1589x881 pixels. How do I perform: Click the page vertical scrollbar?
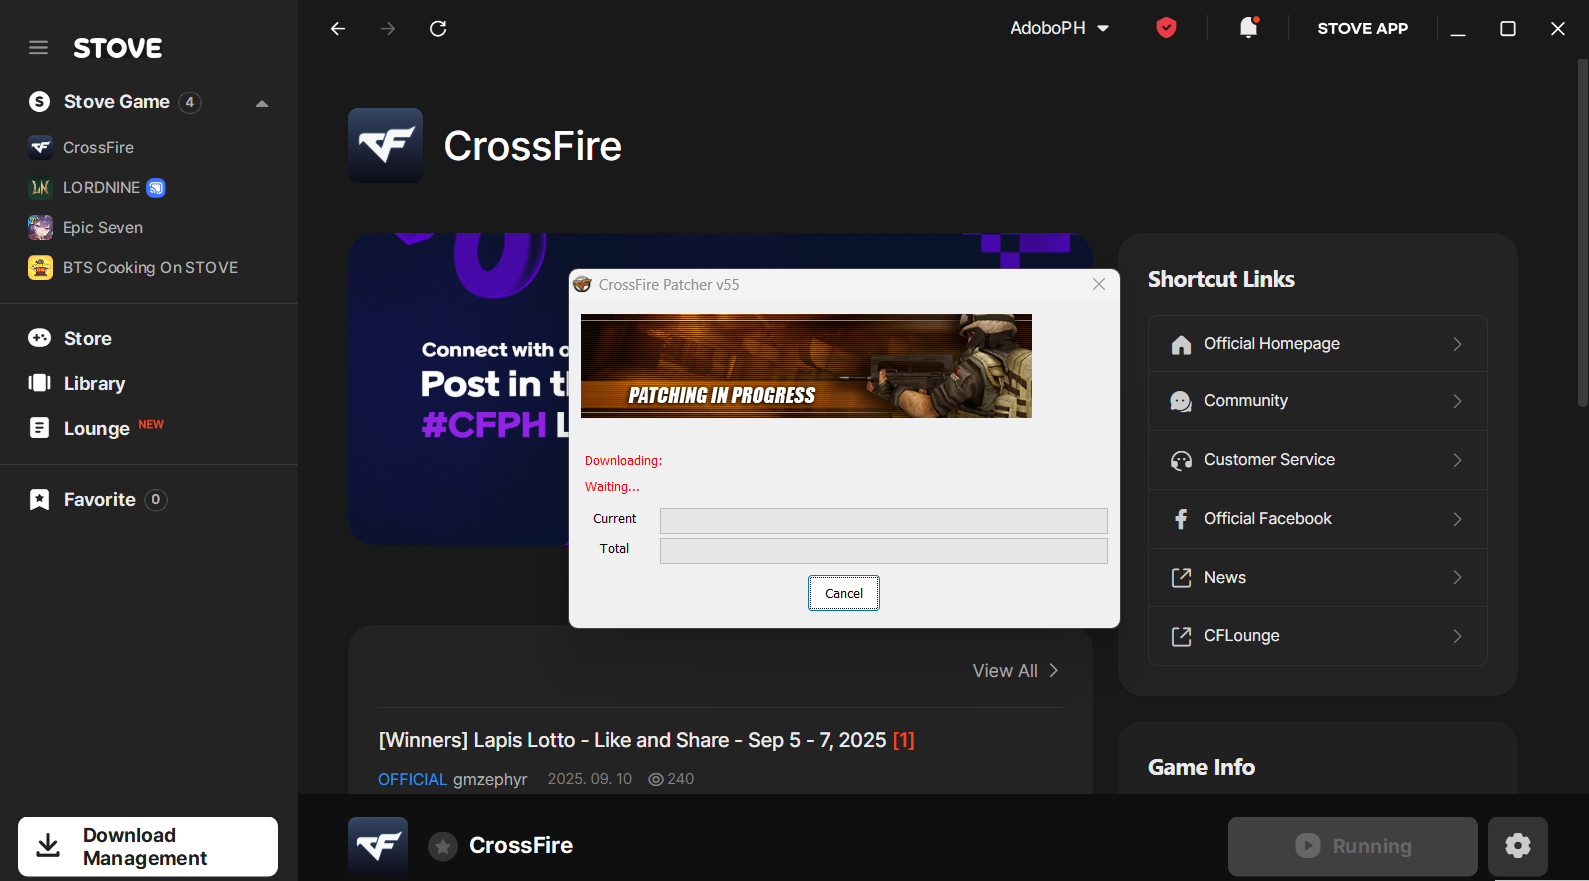point(1582,232)
